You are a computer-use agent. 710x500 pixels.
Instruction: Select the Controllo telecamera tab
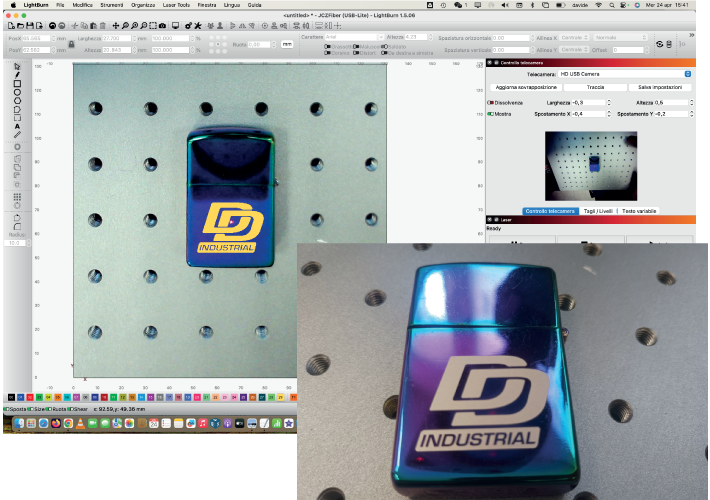point(550,211)
